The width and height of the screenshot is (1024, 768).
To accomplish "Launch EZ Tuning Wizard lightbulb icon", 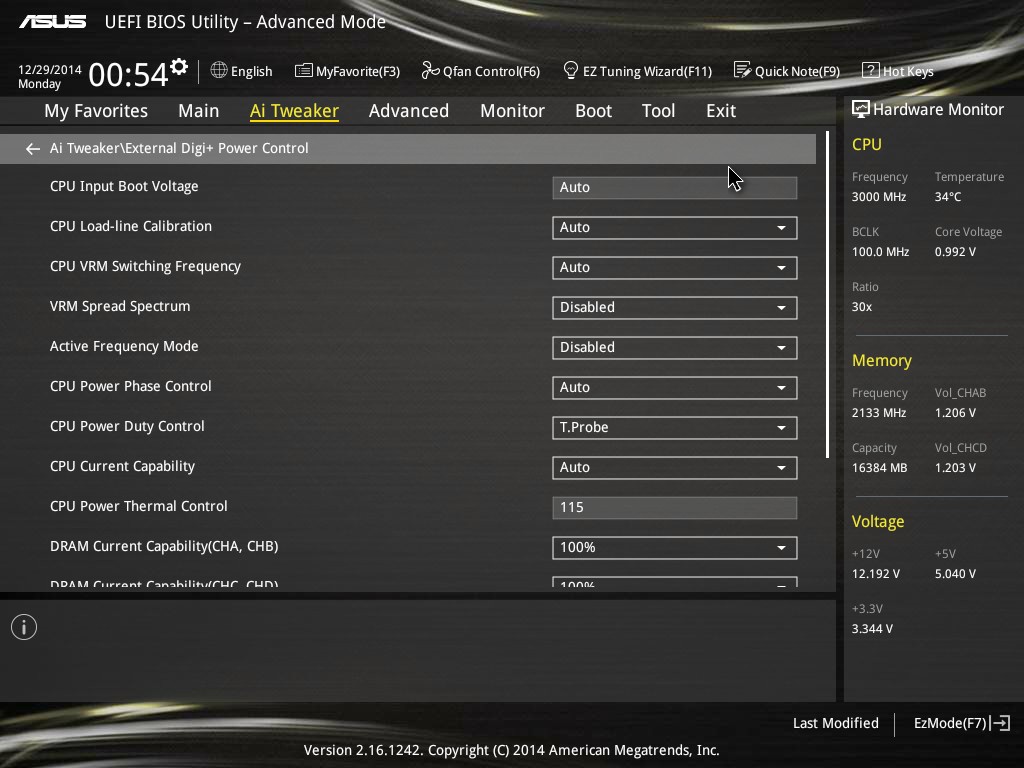I will [x=570, y=70].
